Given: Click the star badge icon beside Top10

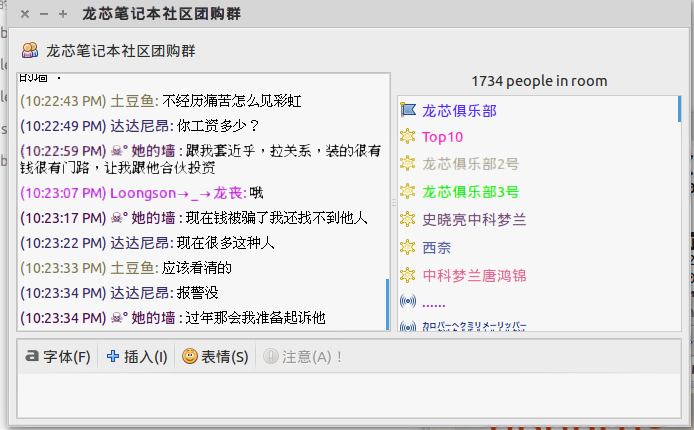Looking at the screenshot, I should coord(408,137).
